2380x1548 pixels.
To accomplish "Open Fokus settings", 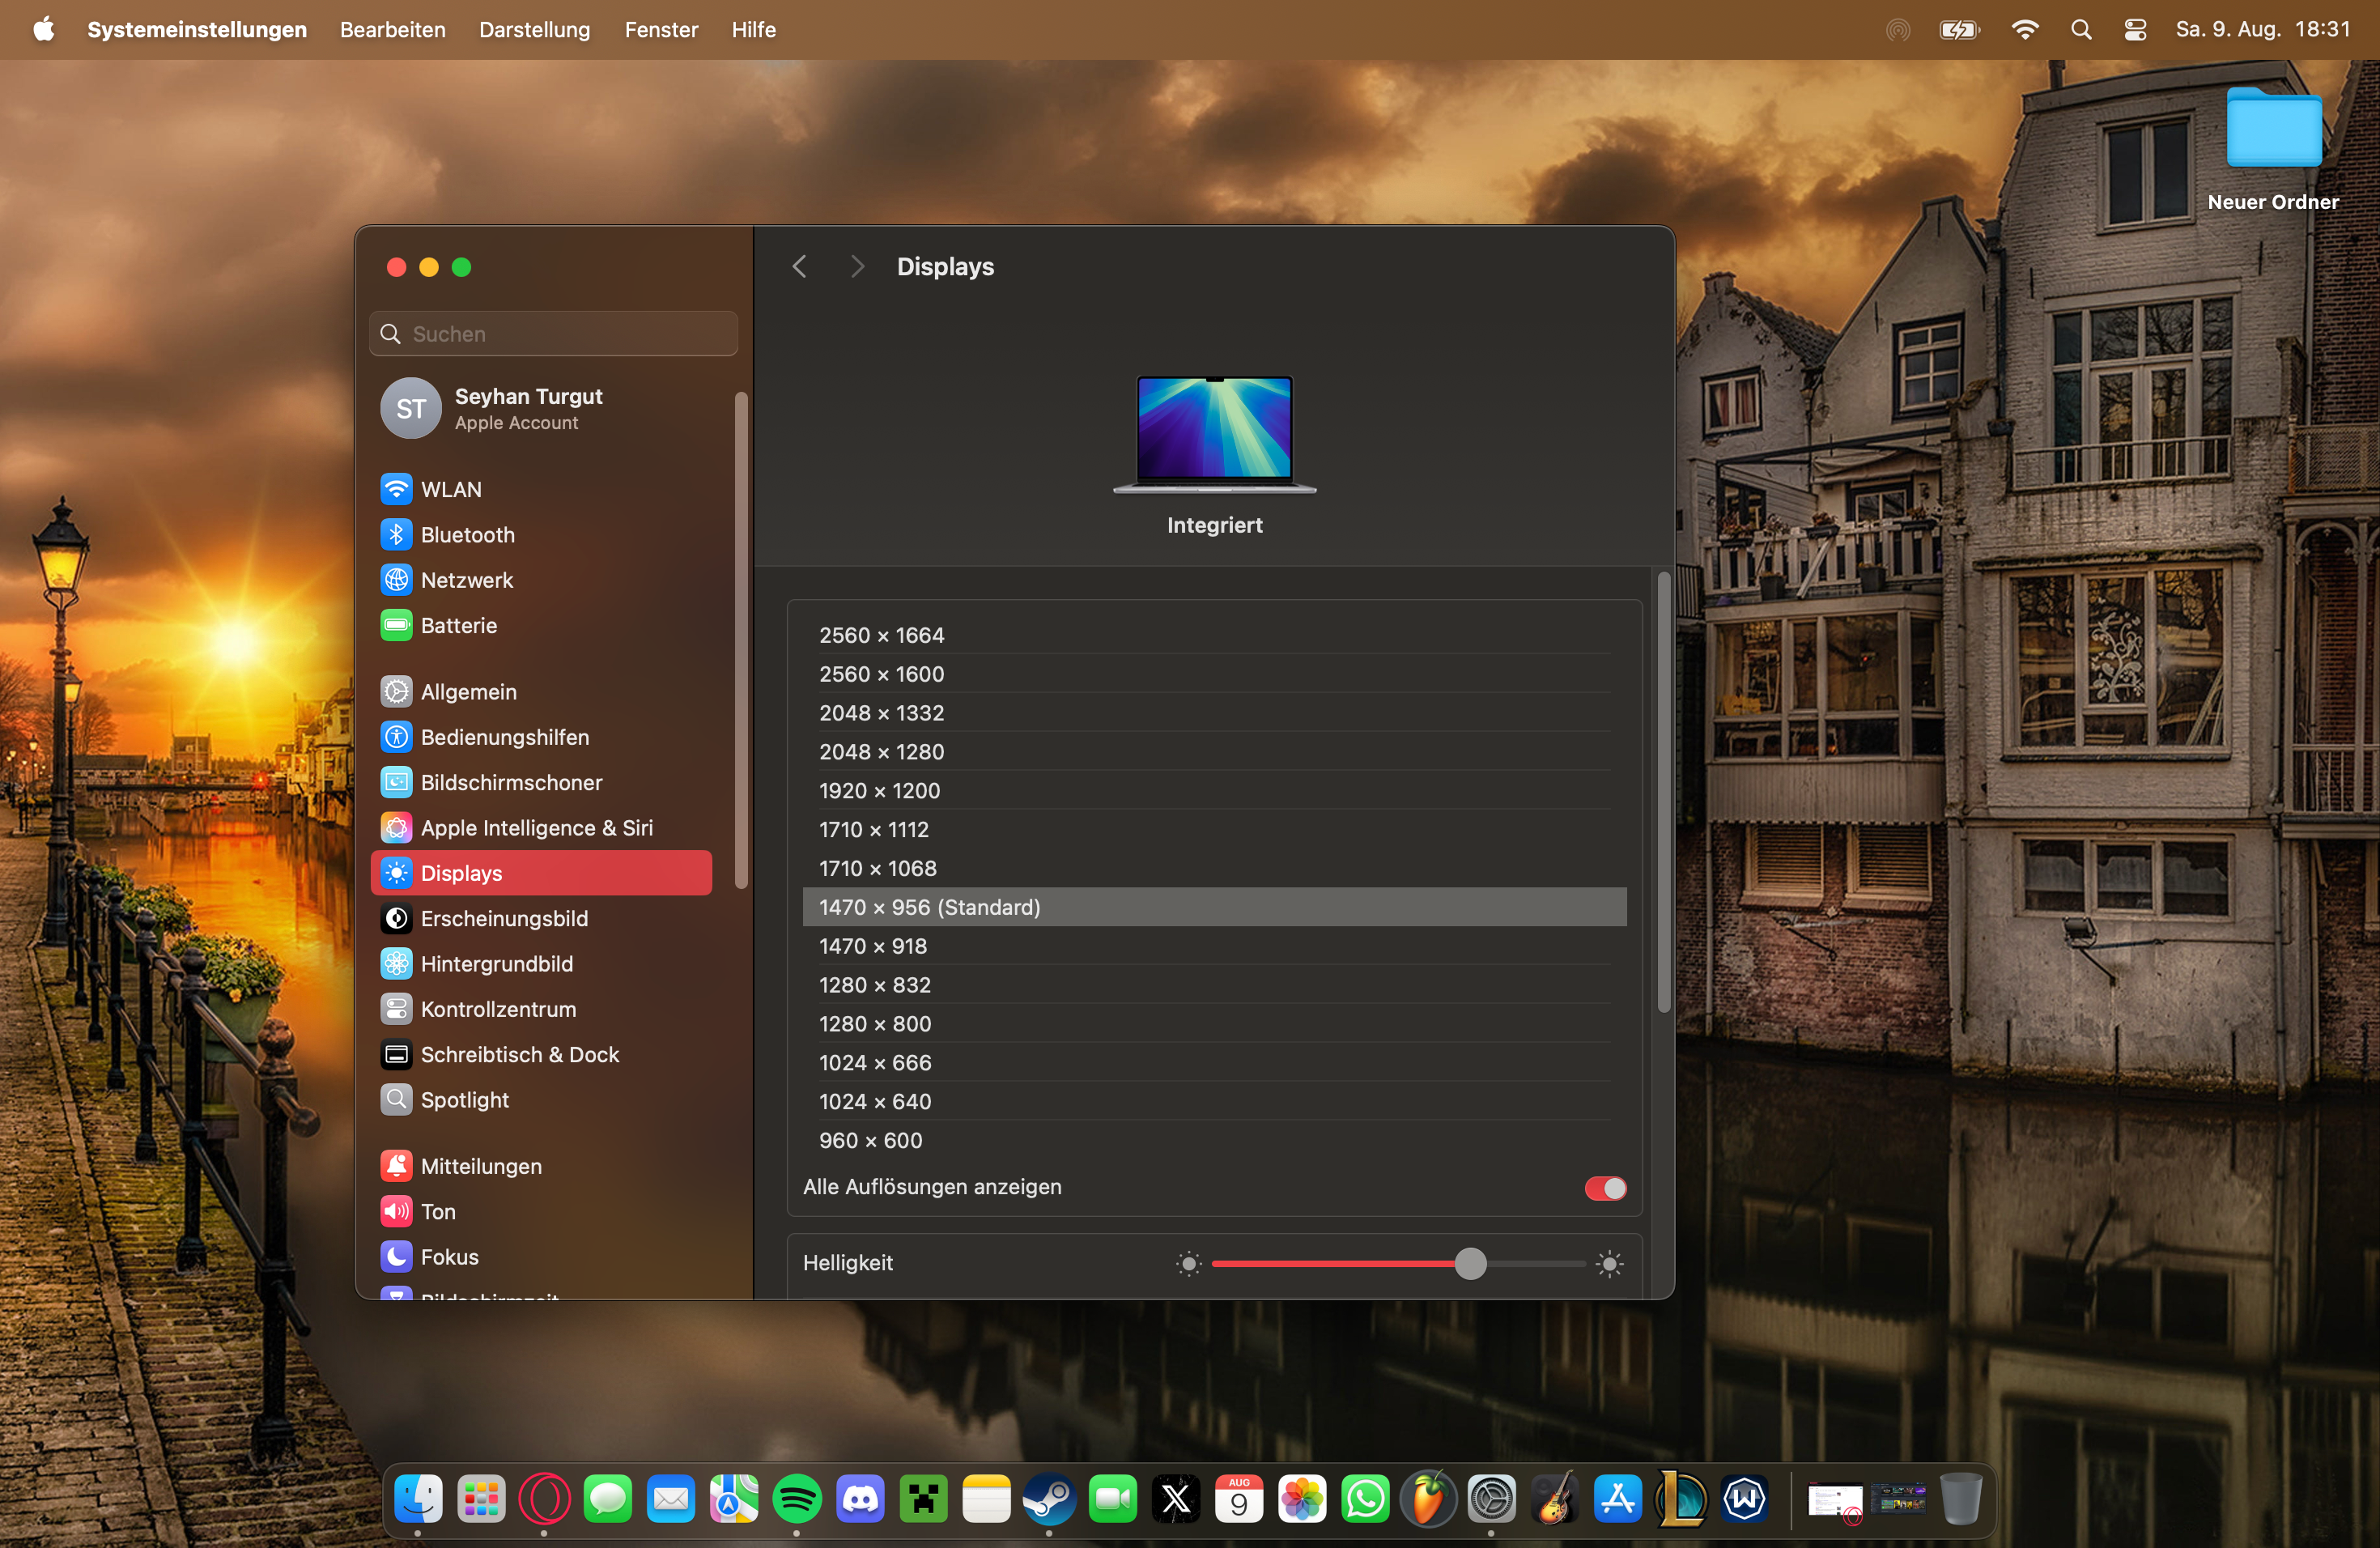I will pos(541,1257).
